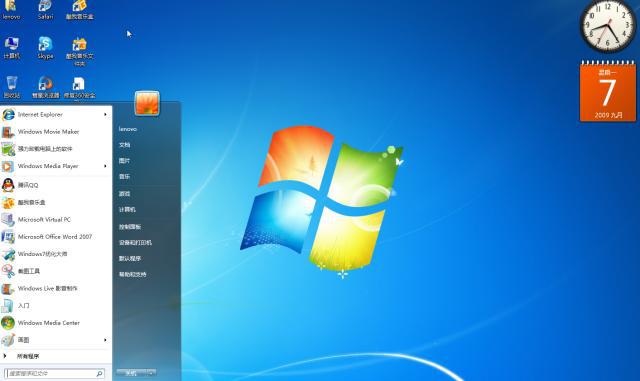Open the music folder shortcut right of Skype

coord(79,51)
